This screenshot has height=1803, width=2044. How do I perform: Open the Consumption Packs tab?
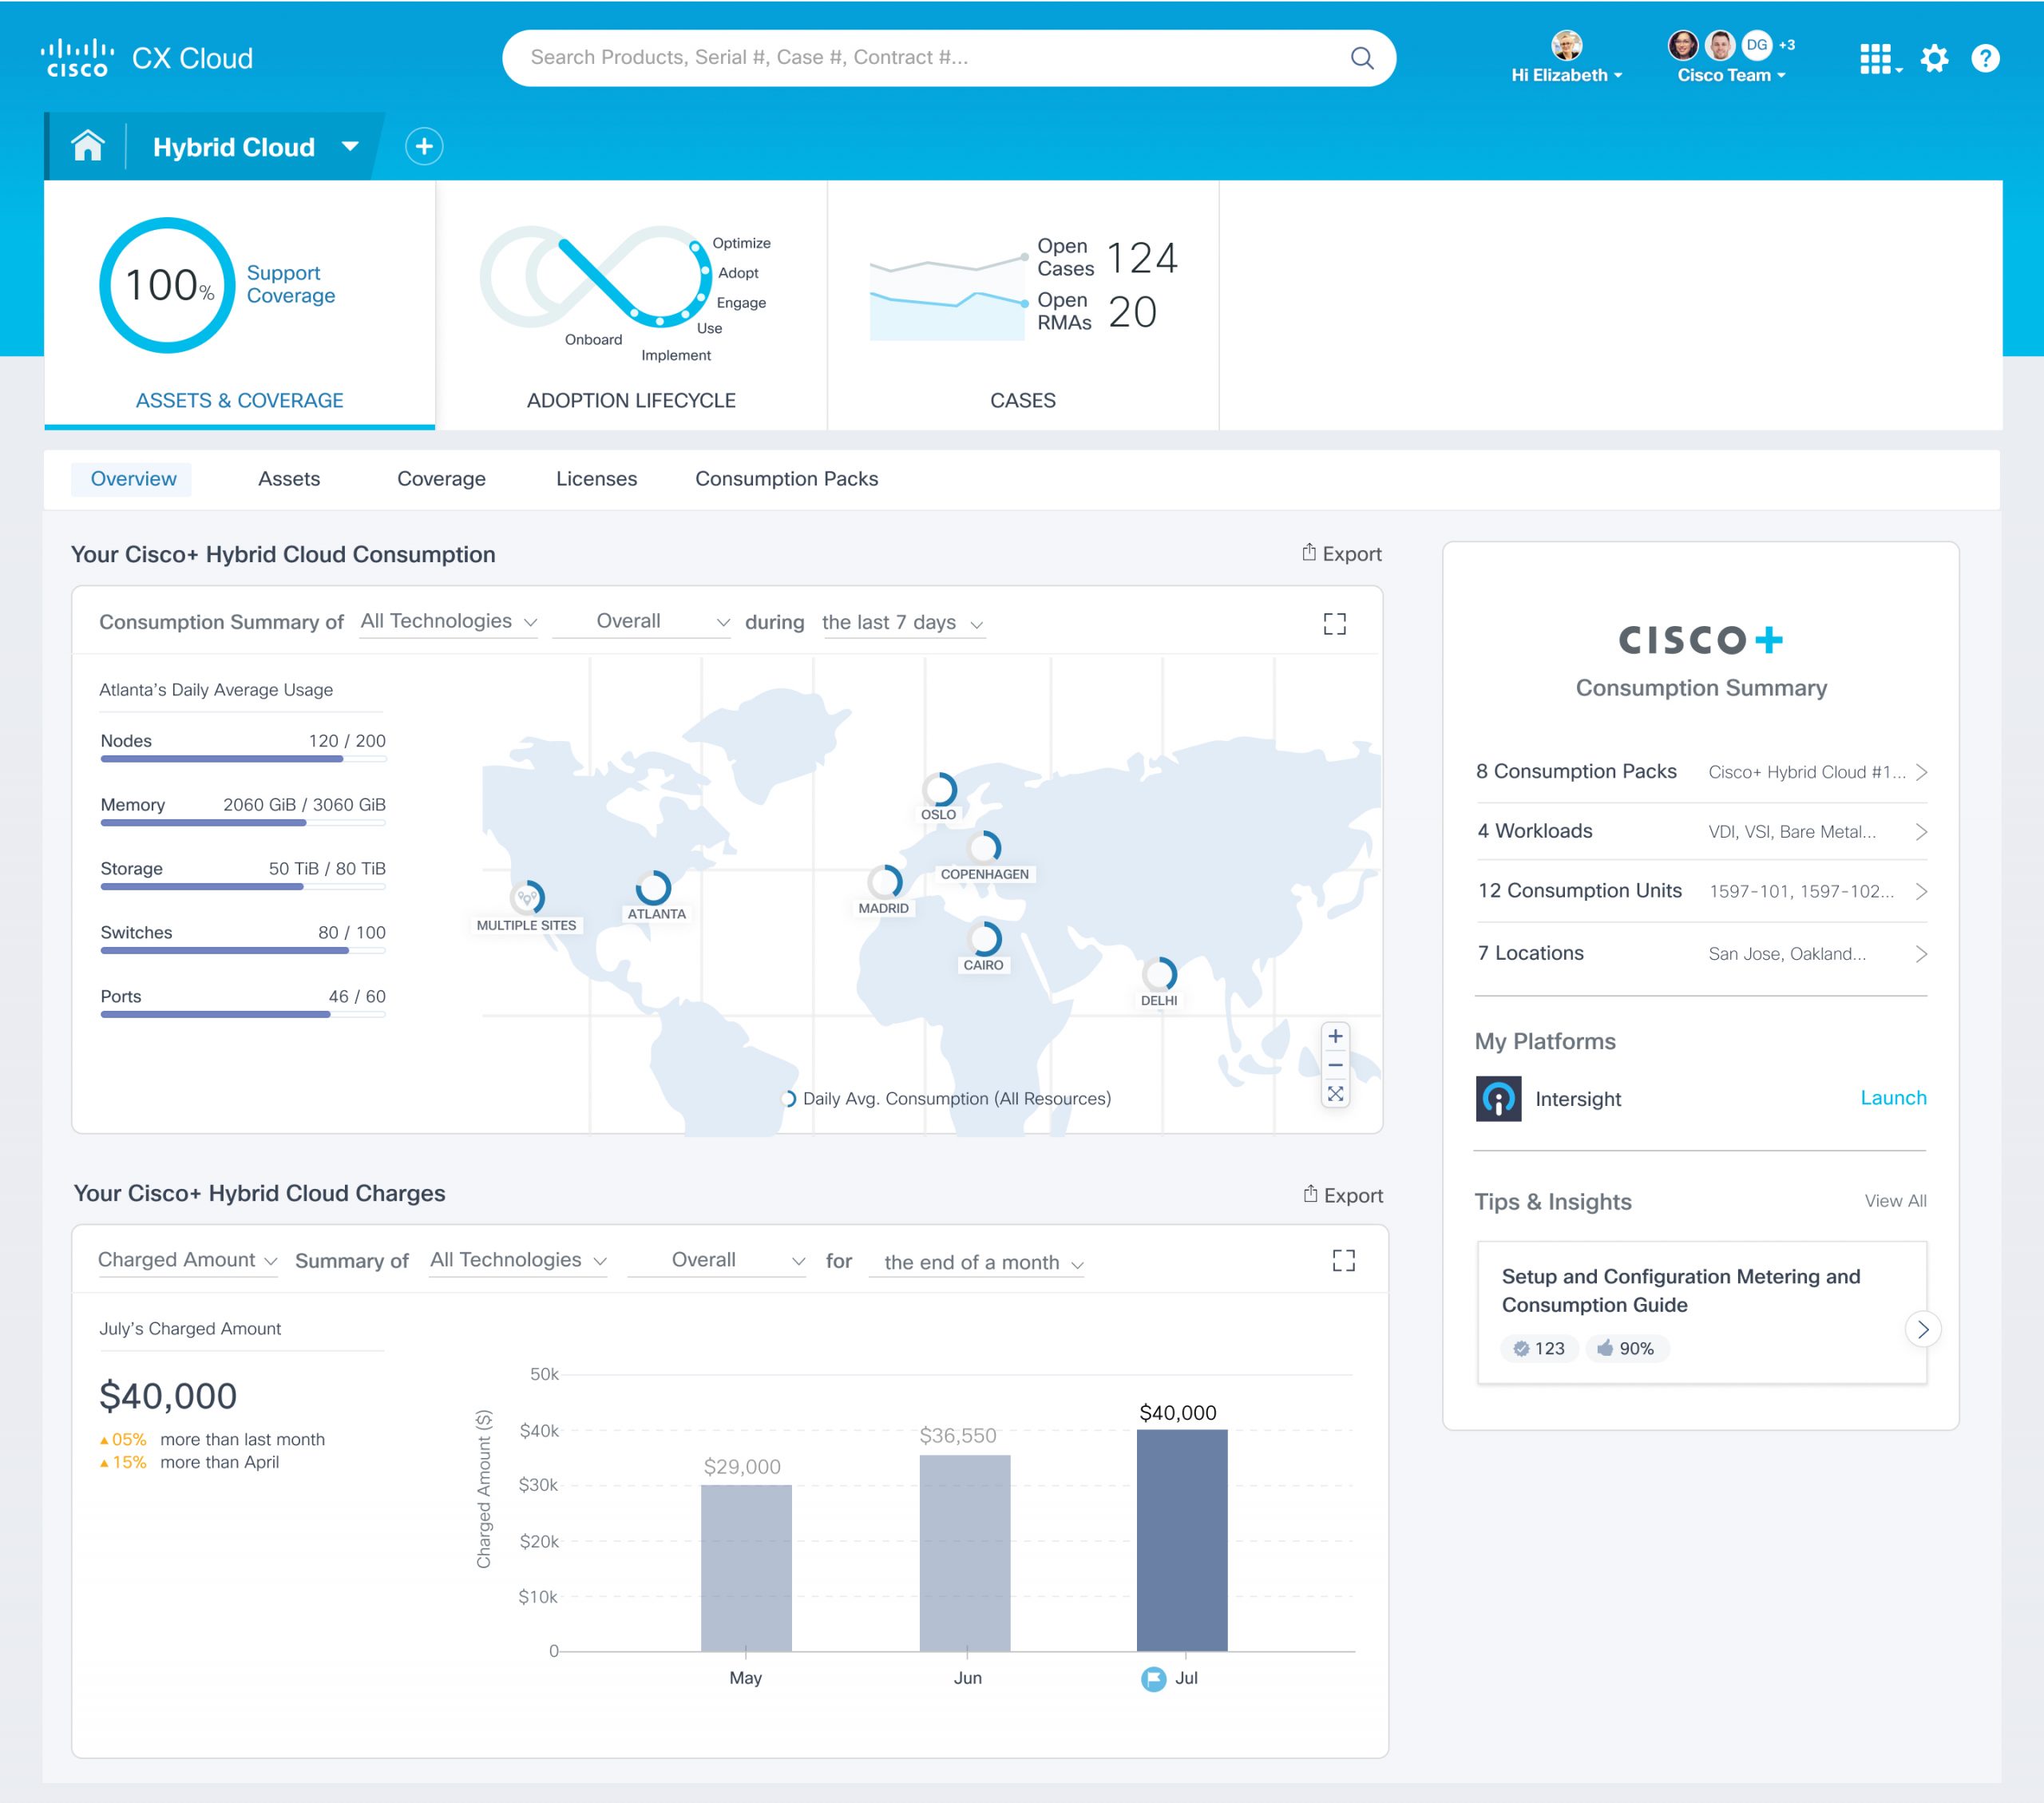click(x=786, y=479)
